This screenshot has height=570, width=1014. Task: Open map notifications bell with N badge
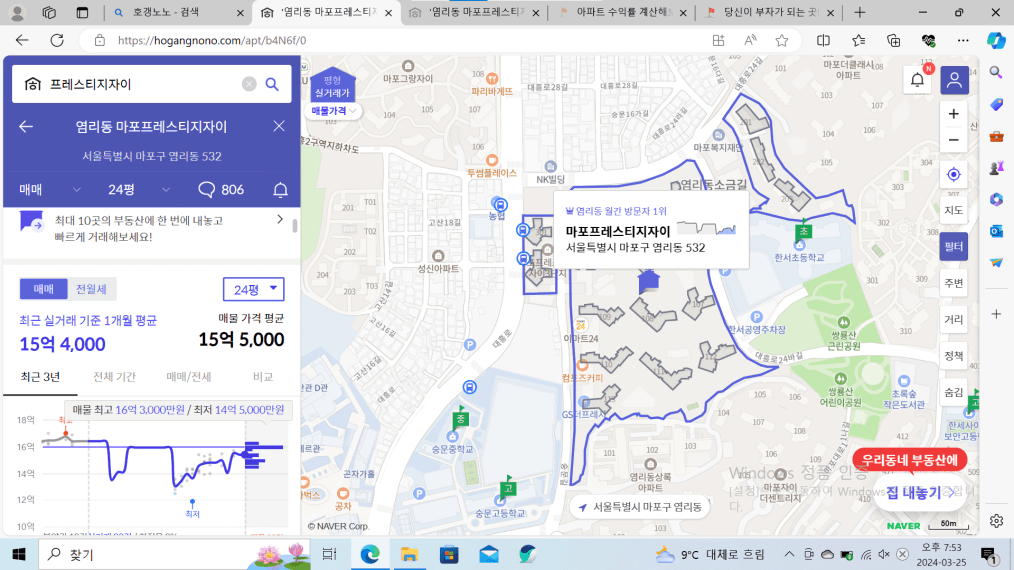tap(918, 80)
